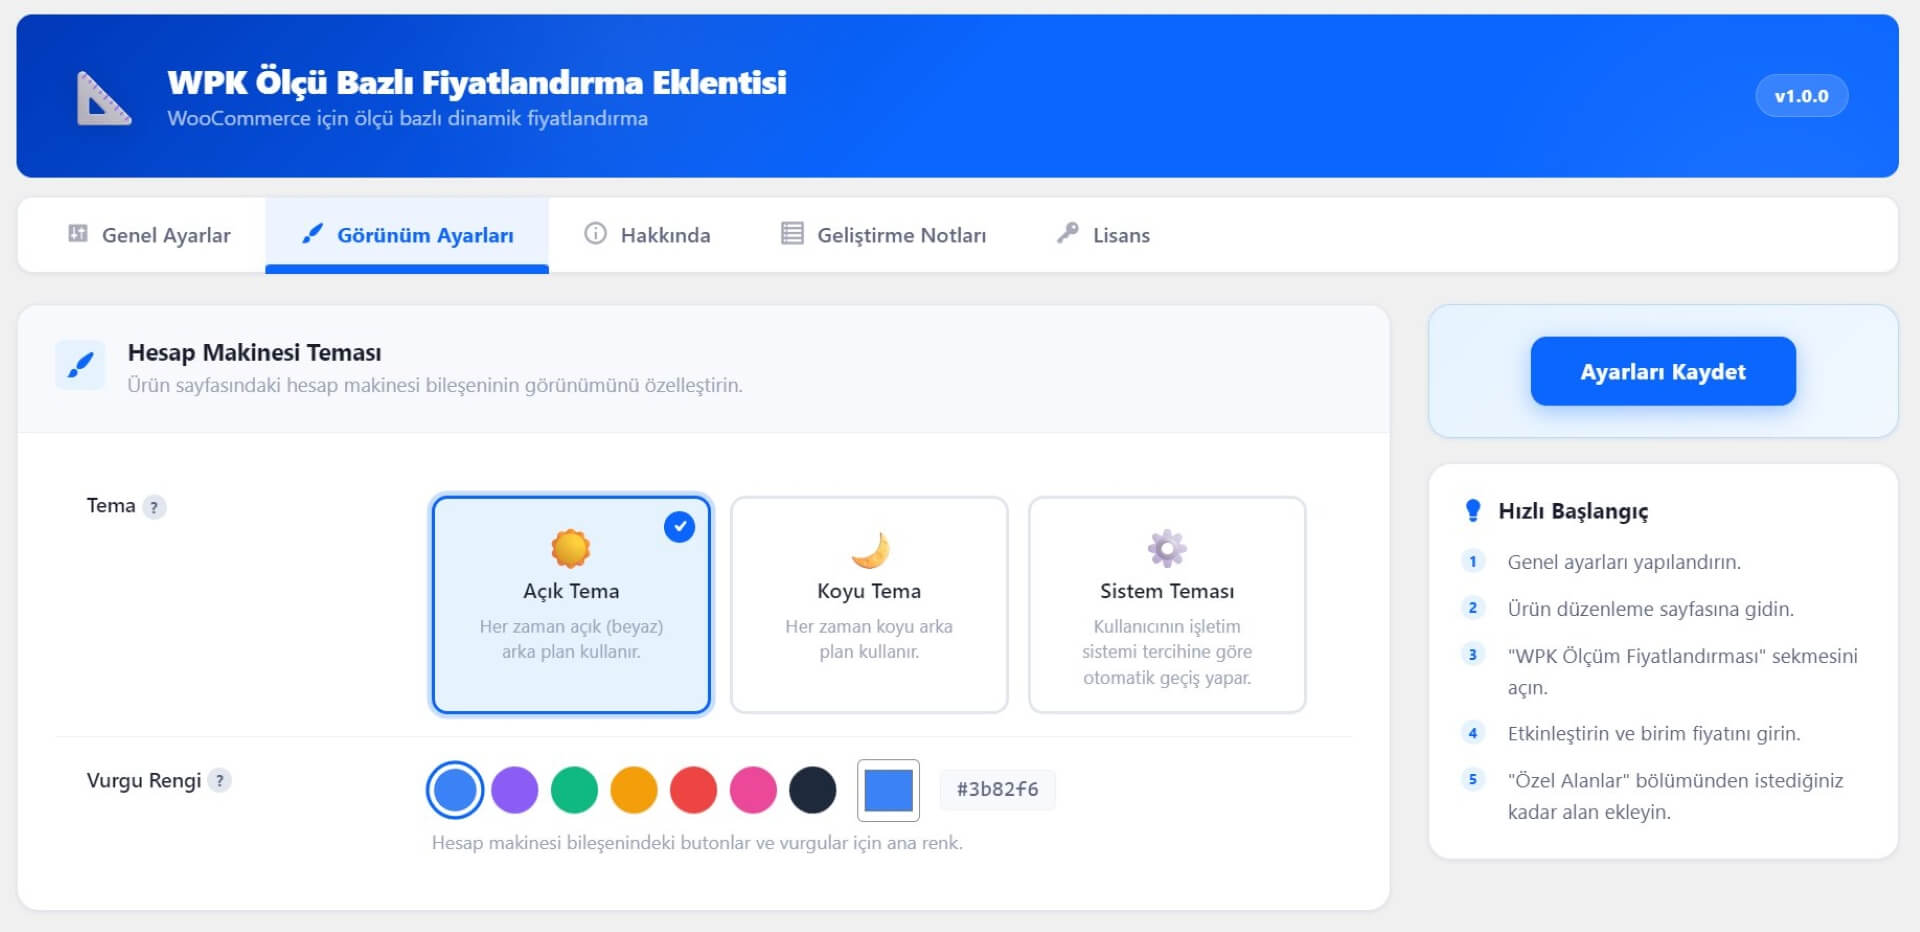
Task: Click the brush icon on Görünüm Ayarları tab
Action: [312, 234]
